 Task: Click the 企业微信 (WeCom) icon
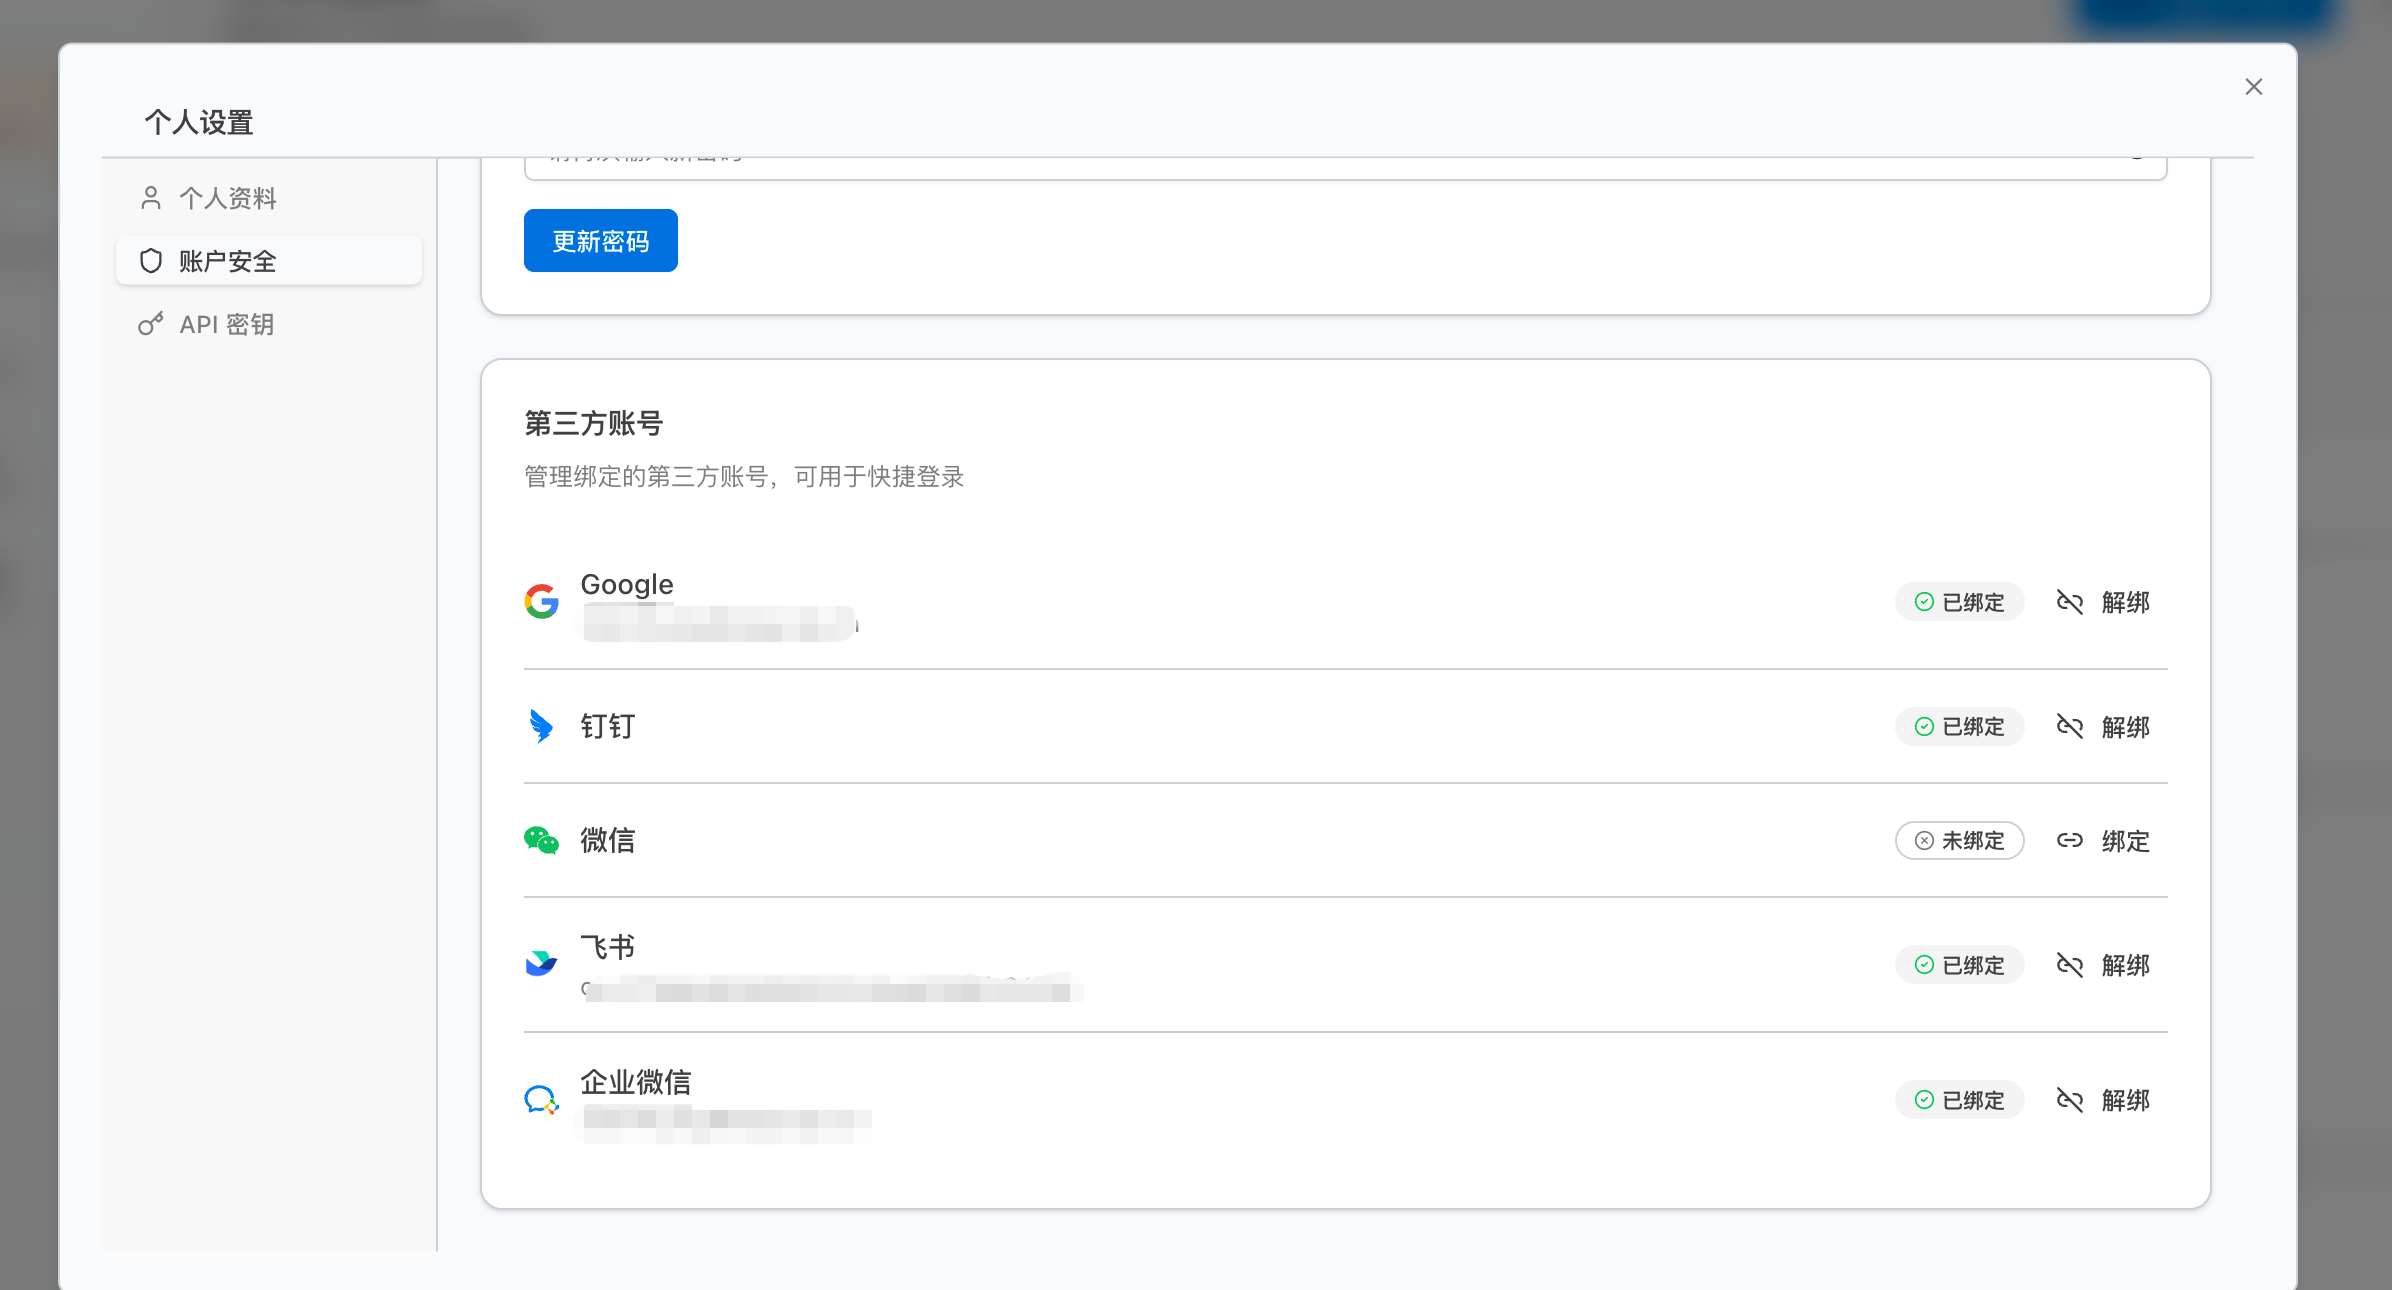click(541, 1099)
